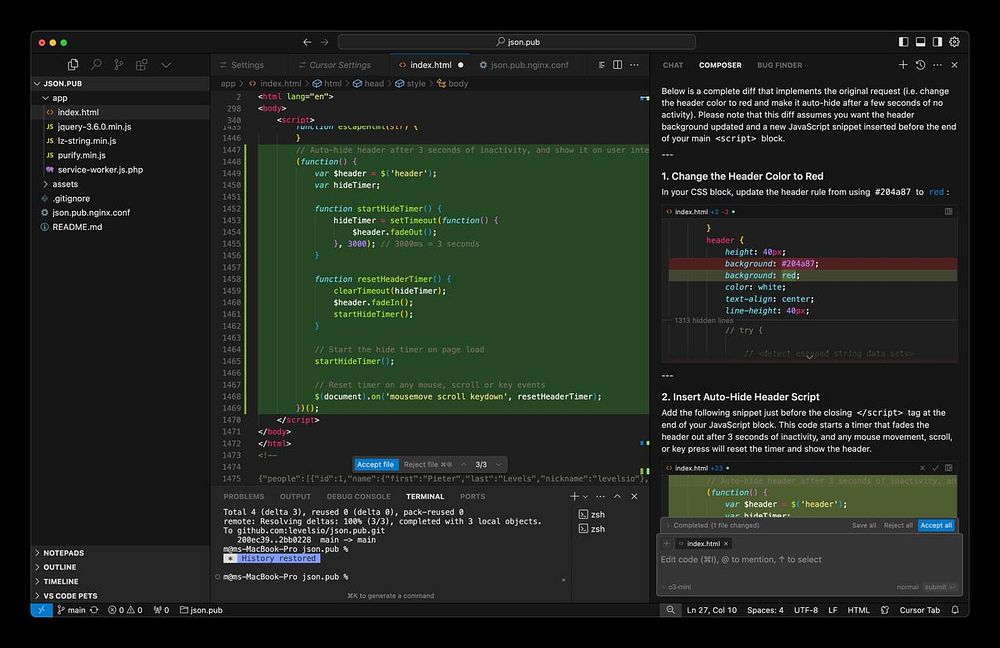The image size is (1000, 648).
Task: Split the editor with the split icon
Action: [618, 65]
